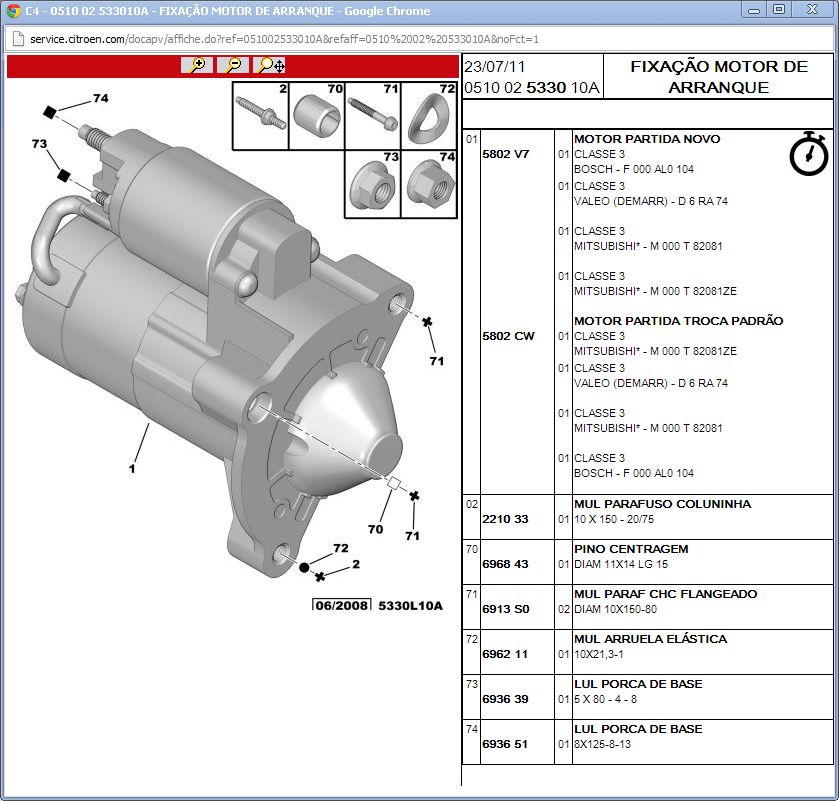Click MUL PARAF CHC FLANGEADO description
Image resolution: width=839 pixels, height=801 pixels.
(666, 594)
